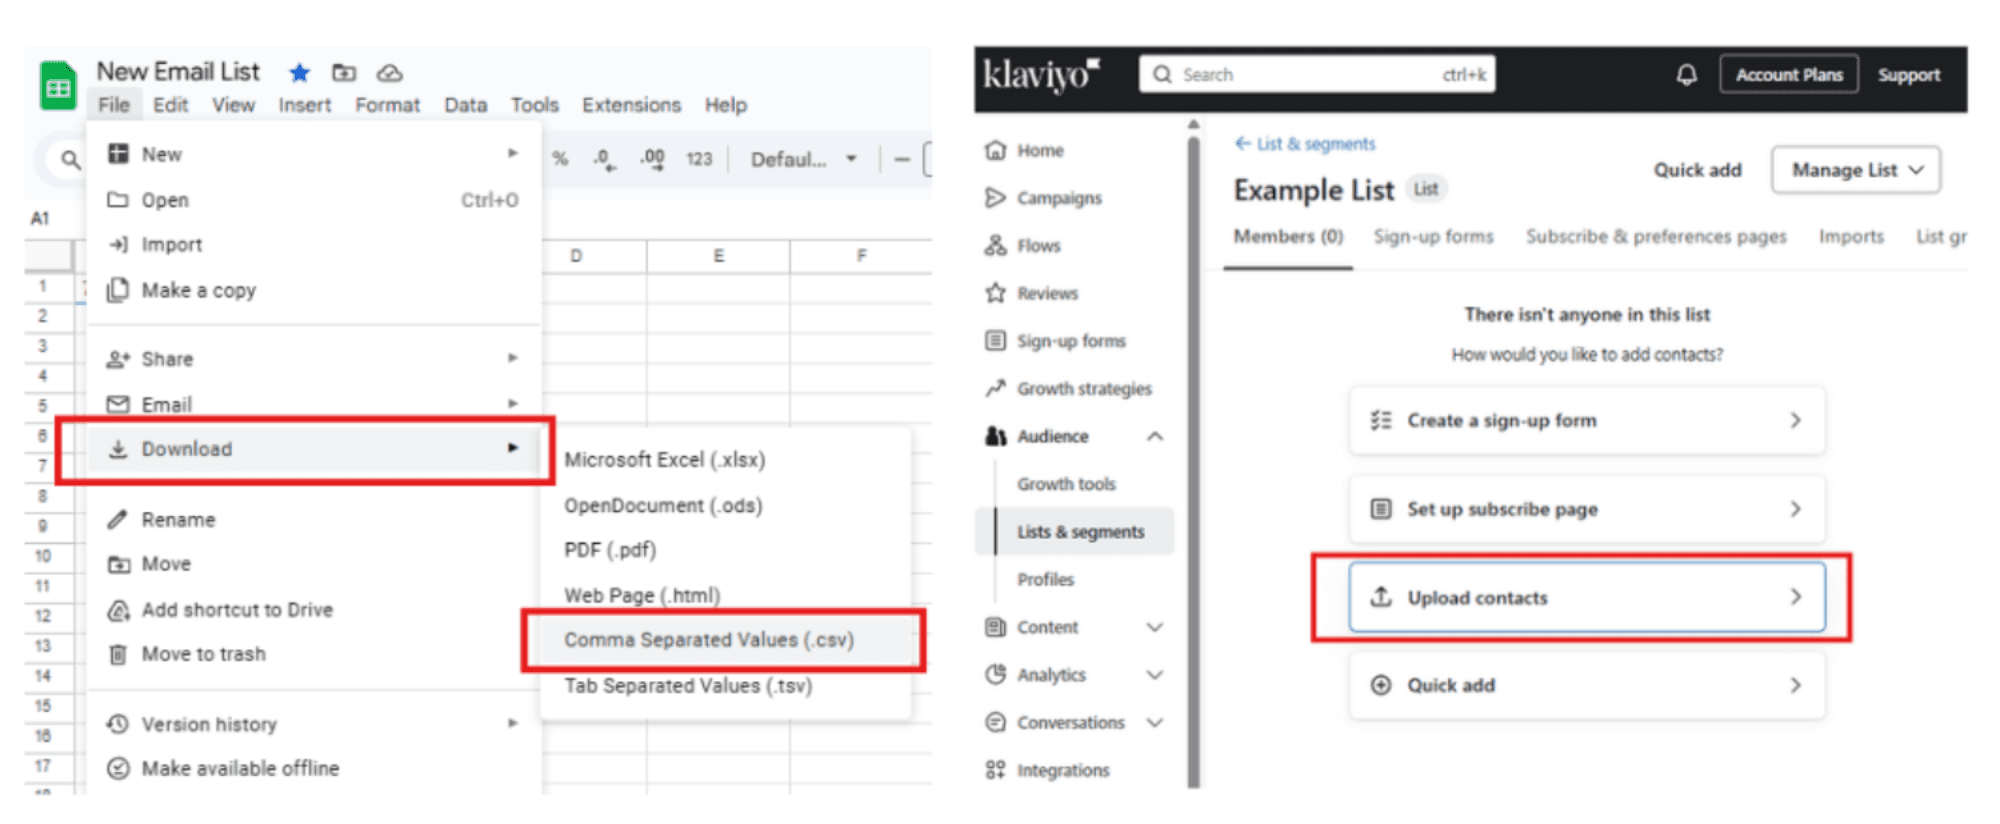
Task: Click the Upload contacts button
Action: [x=1587, y=597]
